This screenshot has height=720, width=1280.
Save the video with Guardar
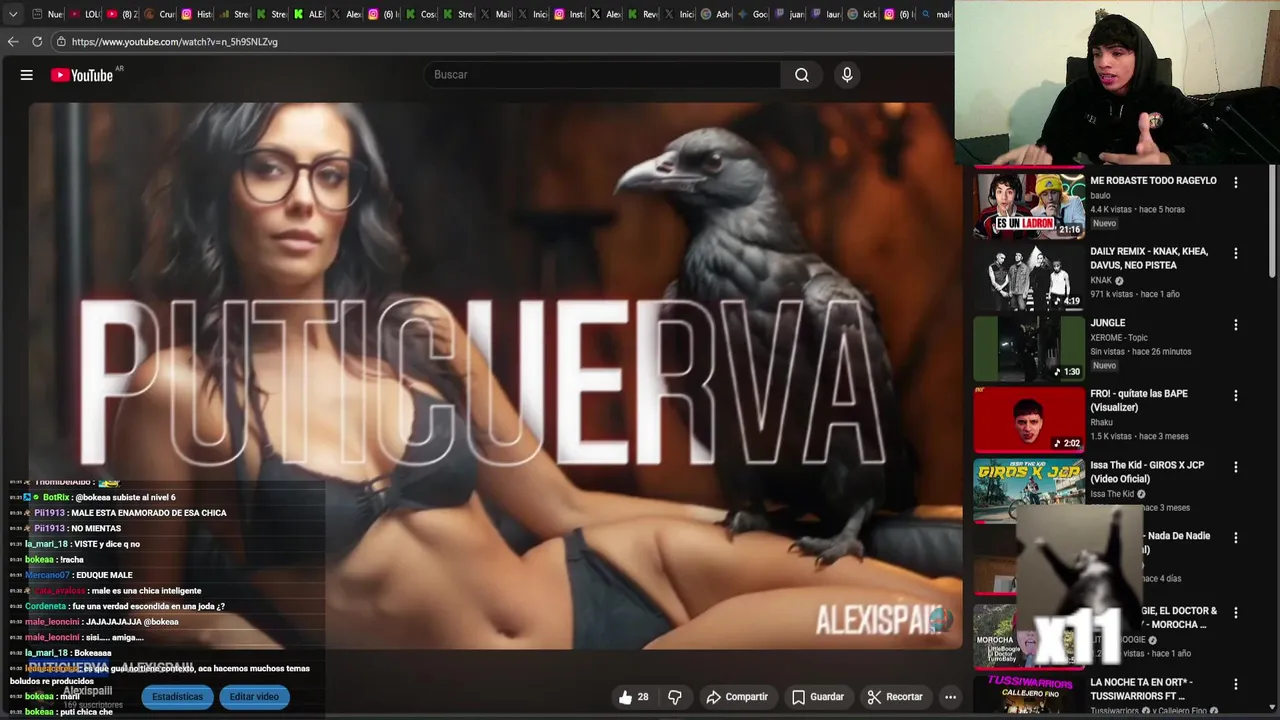pos(818,697)
